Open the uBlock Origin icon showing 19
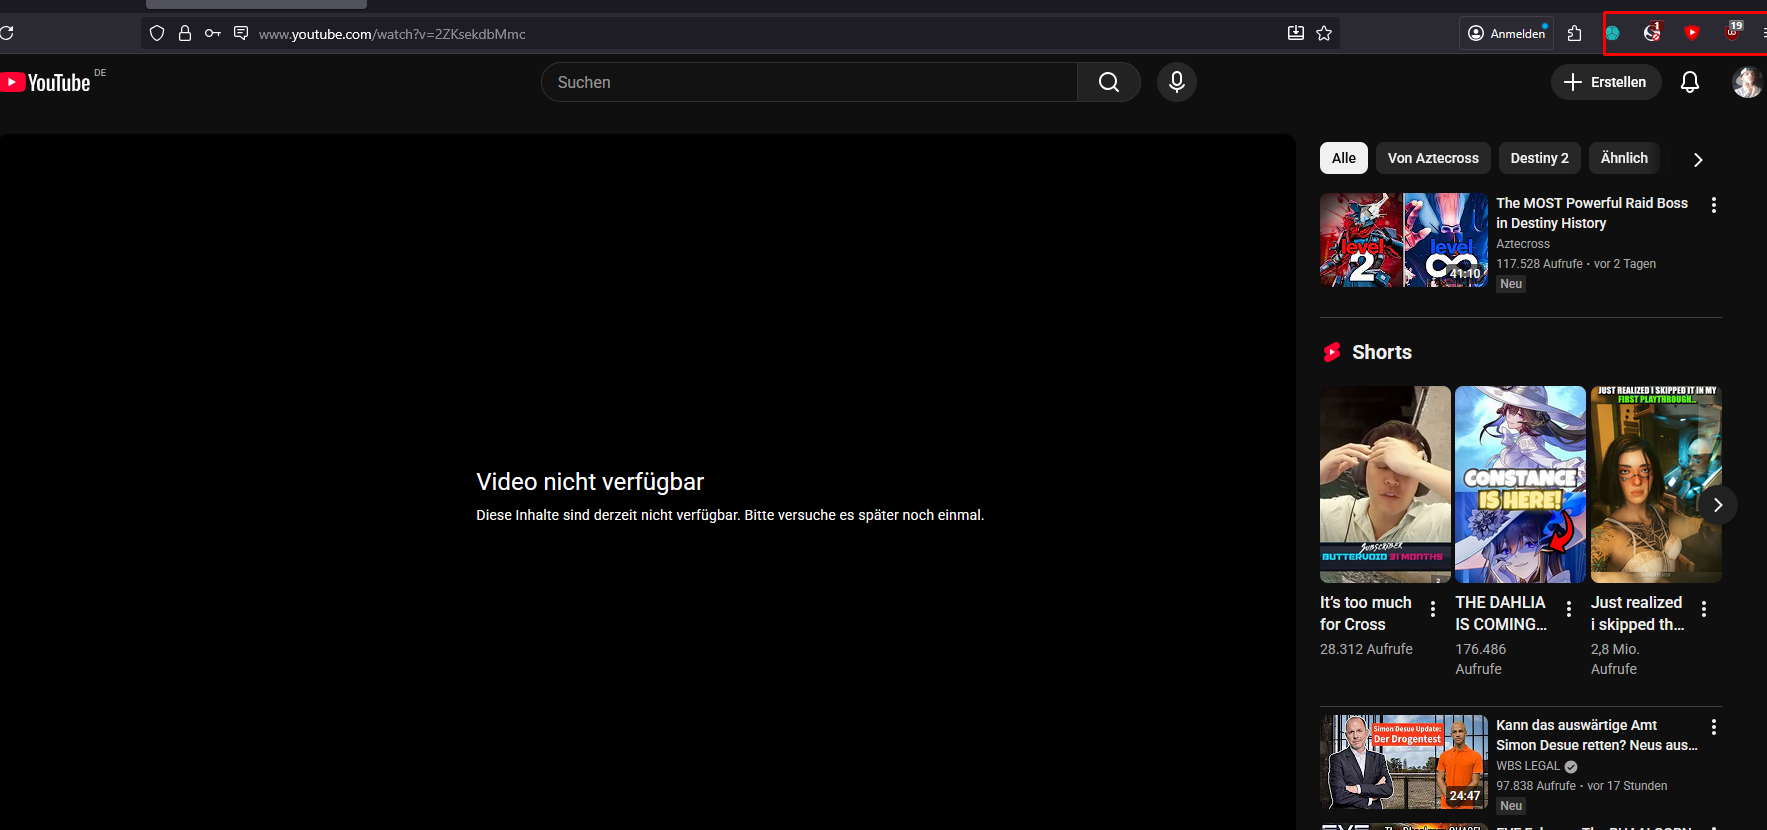This screenshot has height=830, width=1767. click(x=1733, y=32)
